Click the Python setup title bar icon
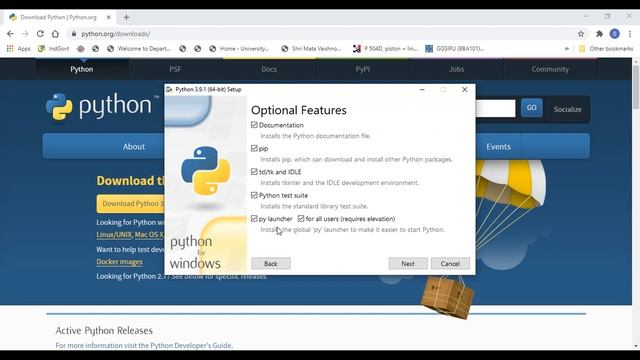 click(169, 89)
